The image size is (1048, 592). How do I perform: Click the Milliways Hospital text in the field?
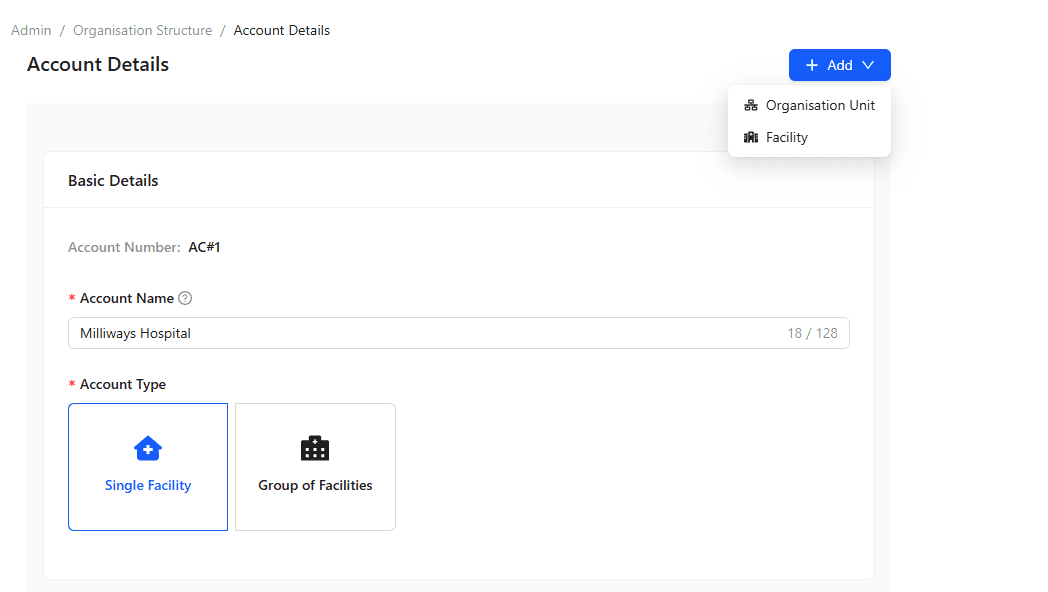135,332
